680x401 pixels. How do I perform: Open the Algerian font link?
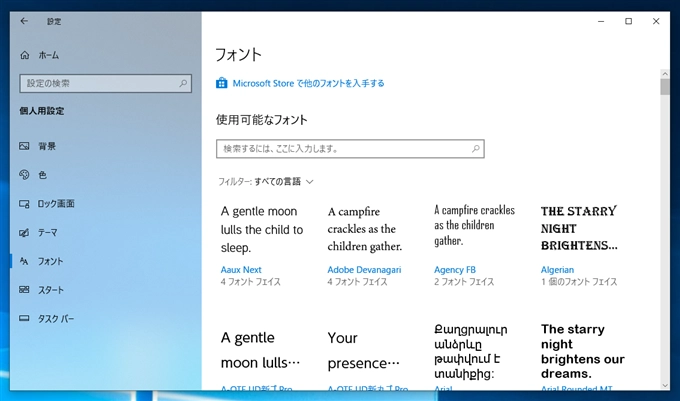click(x=557, y=270)
